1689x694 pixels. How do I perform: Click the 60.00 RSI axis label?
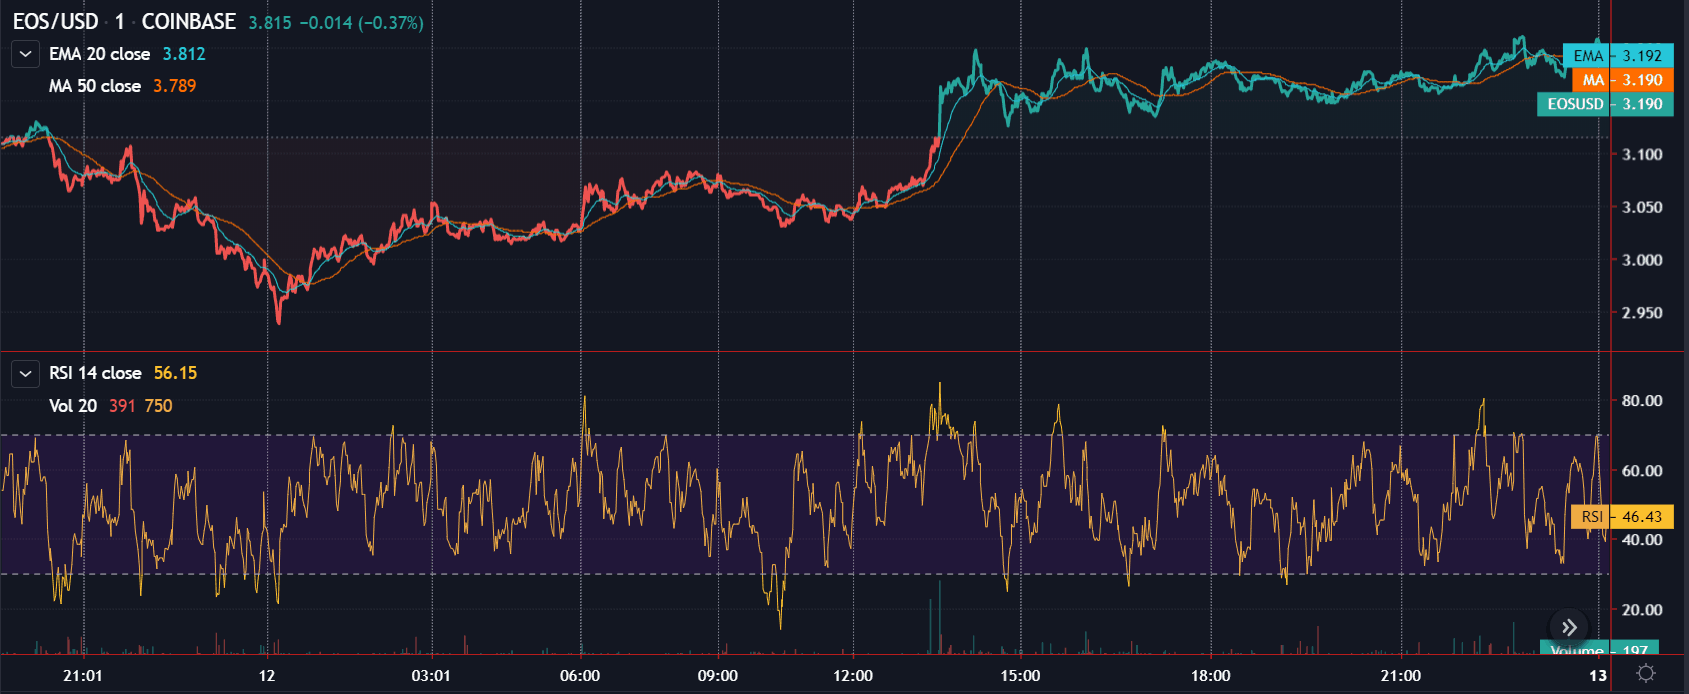[x=1642, y=471]
